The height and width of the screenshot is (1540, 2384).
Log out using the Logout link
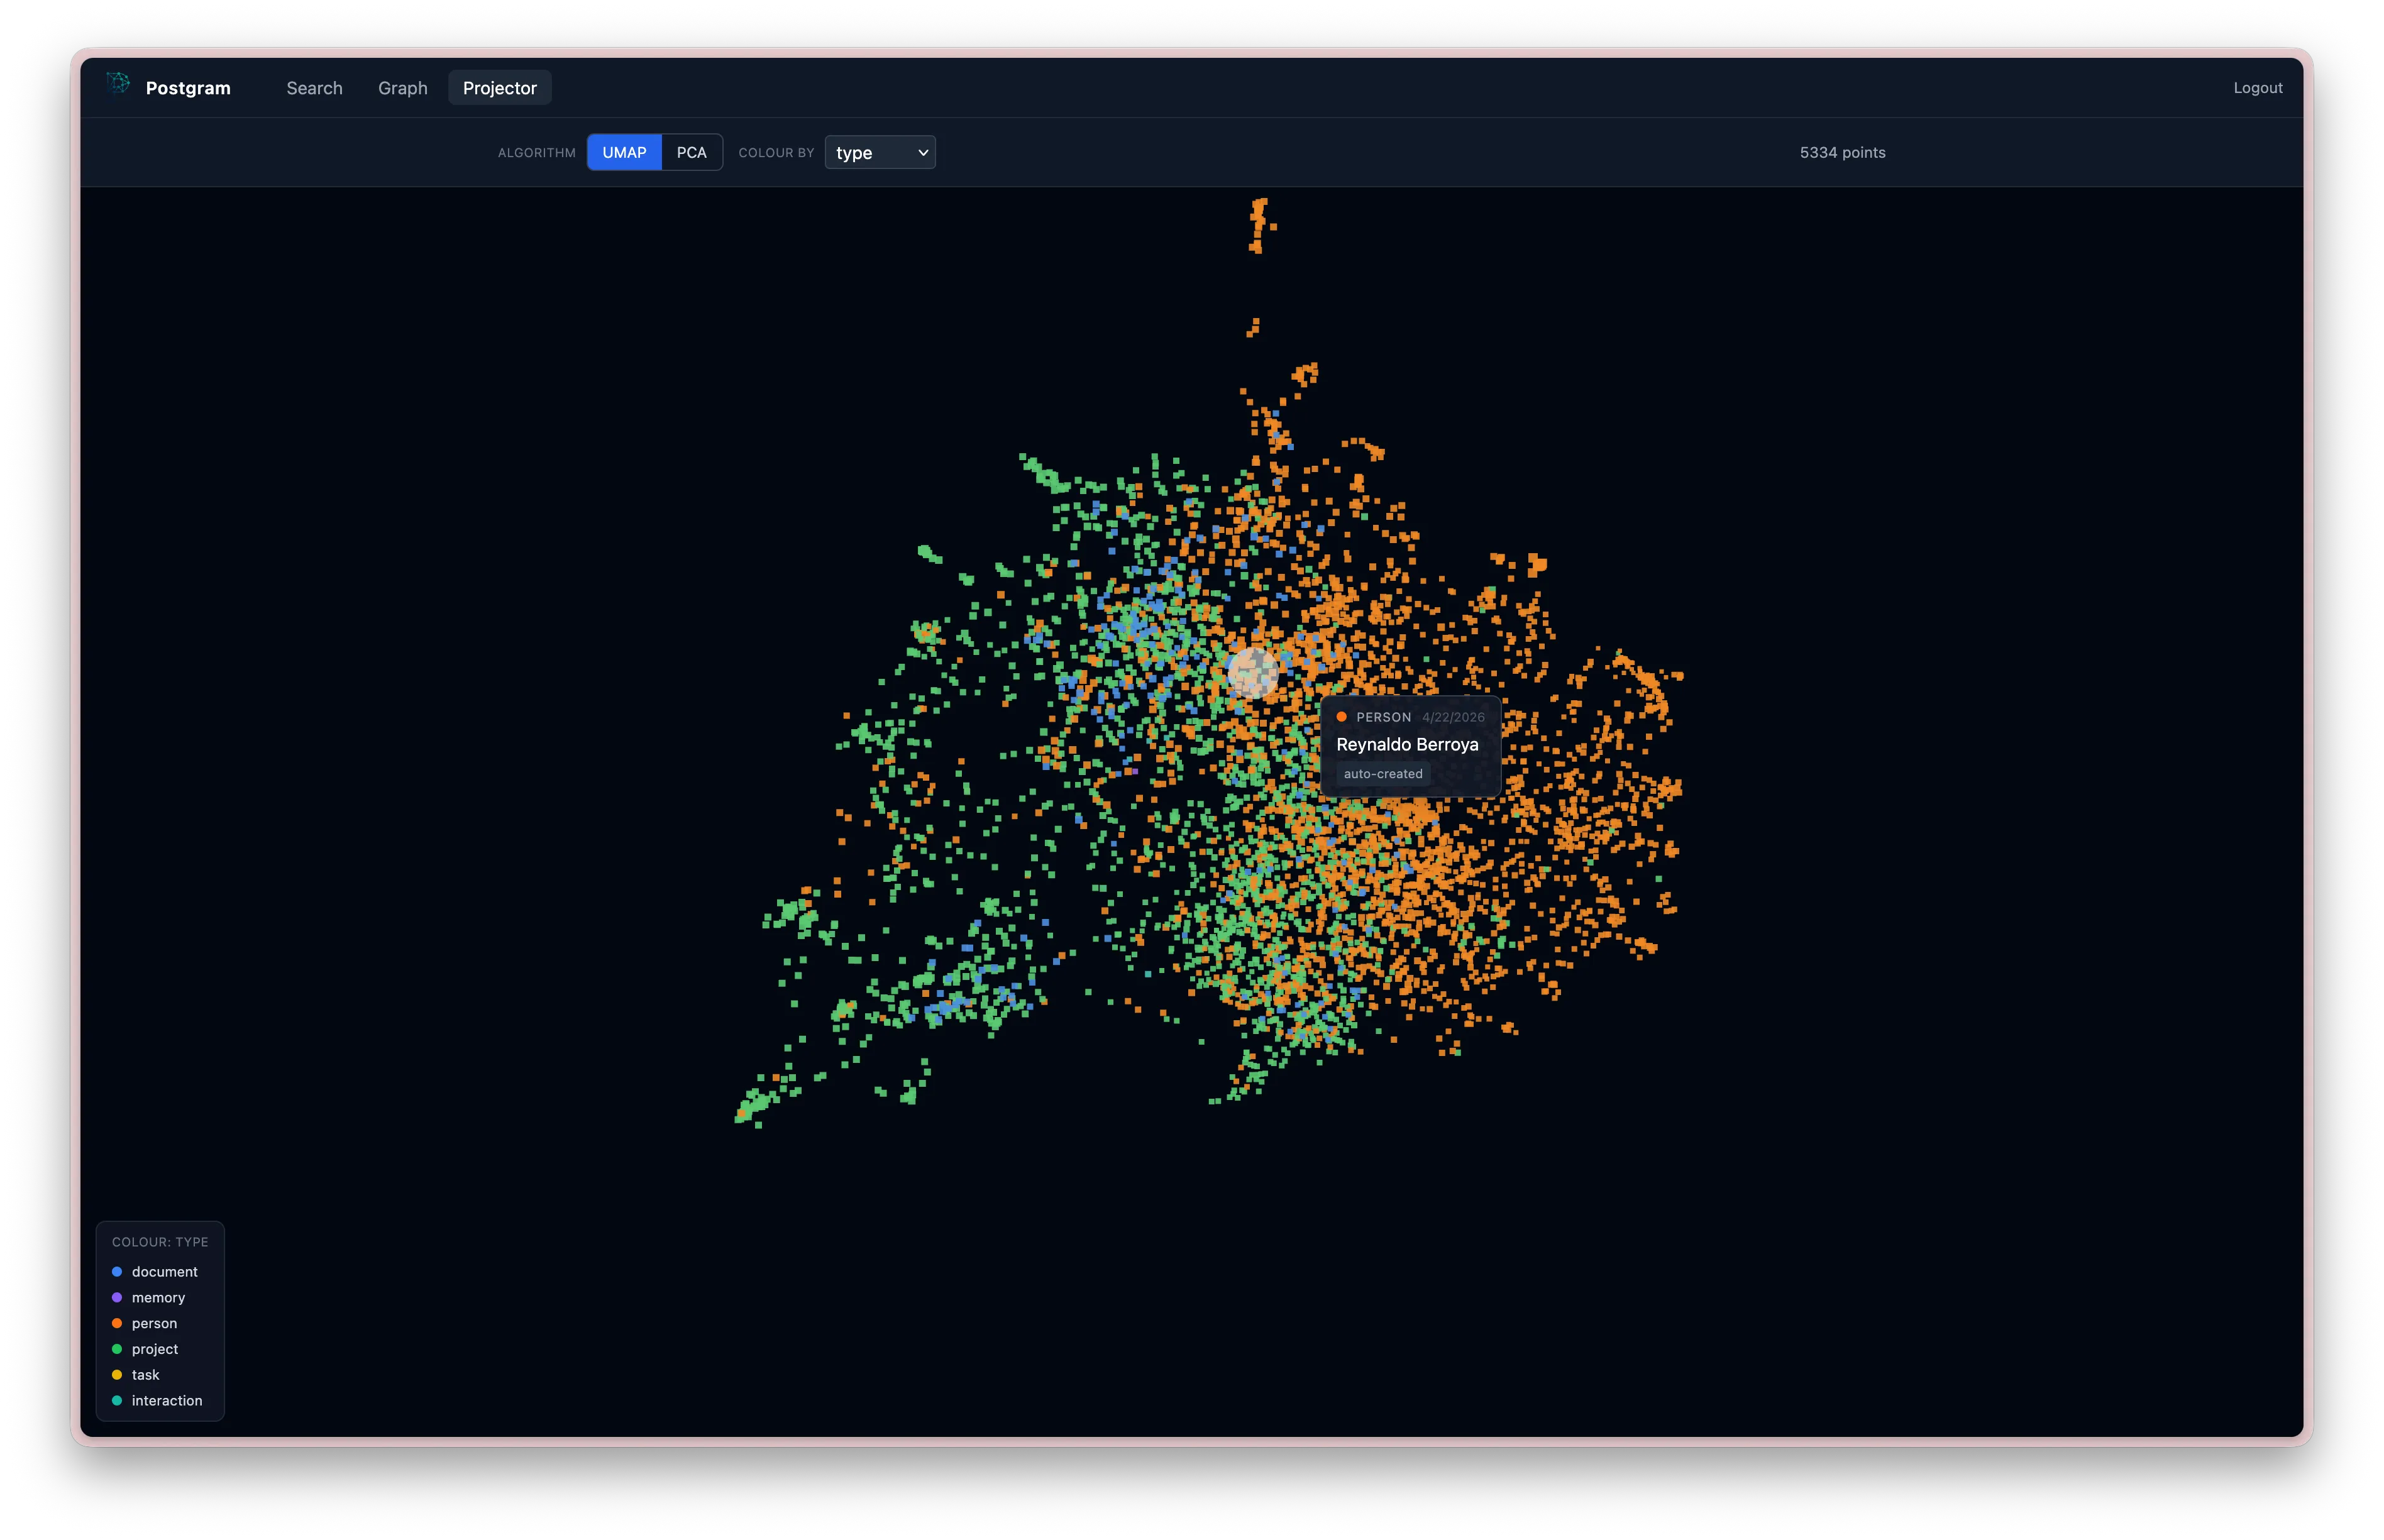tap(2257, 88)
